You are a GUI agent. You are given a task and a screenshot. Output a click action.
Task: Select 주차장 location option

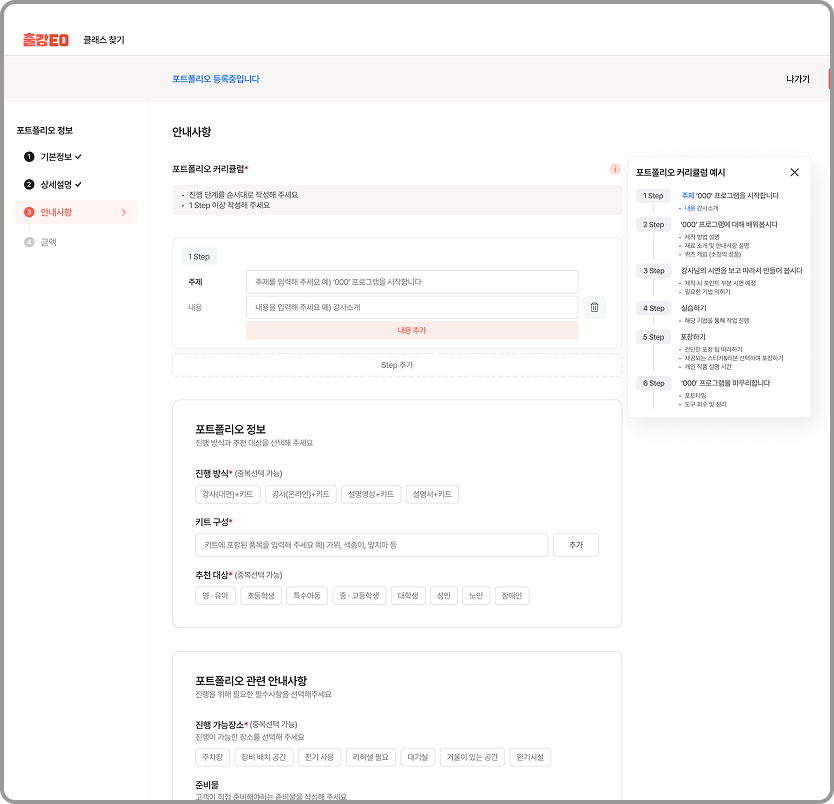pos(212,757)
